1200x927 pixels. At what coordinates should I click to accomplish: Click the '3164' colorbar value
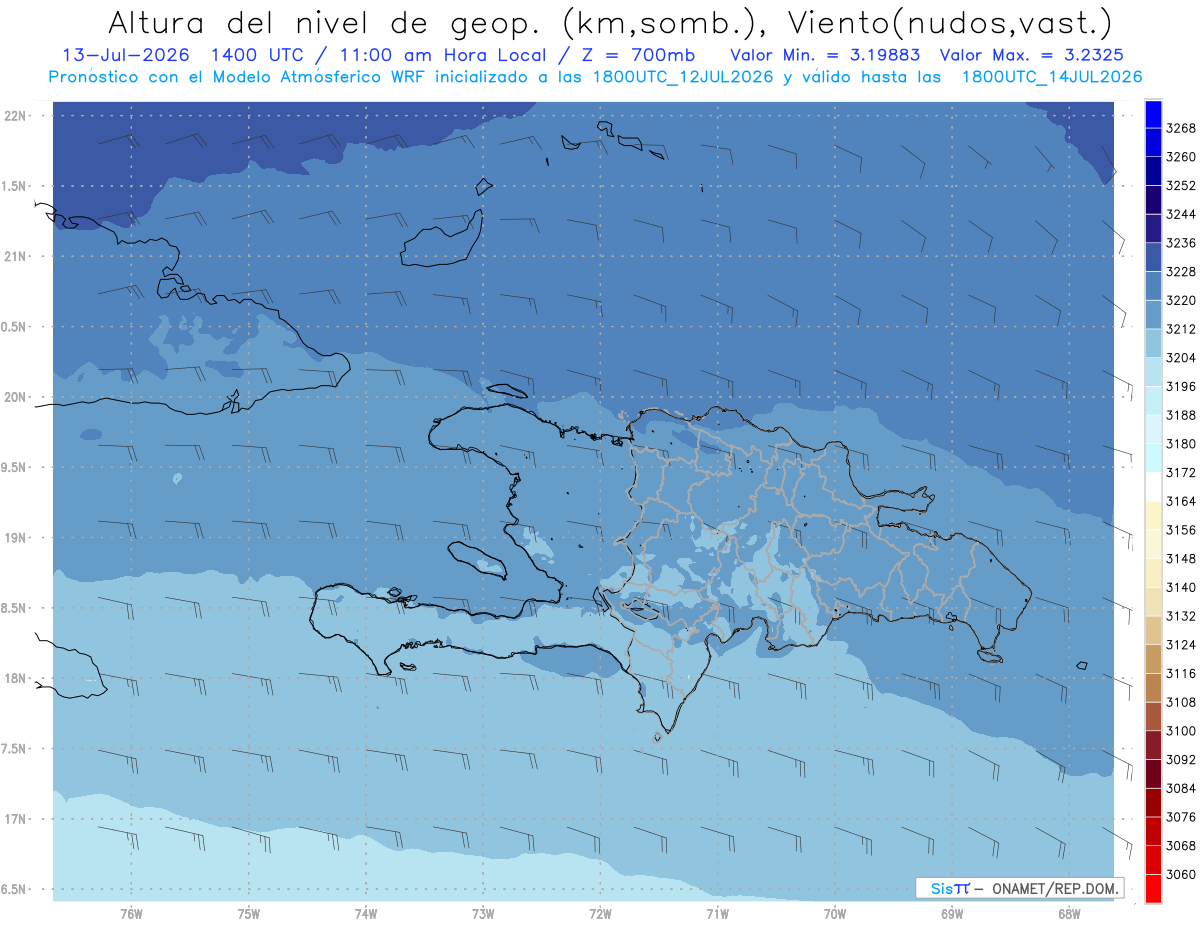1181,501
